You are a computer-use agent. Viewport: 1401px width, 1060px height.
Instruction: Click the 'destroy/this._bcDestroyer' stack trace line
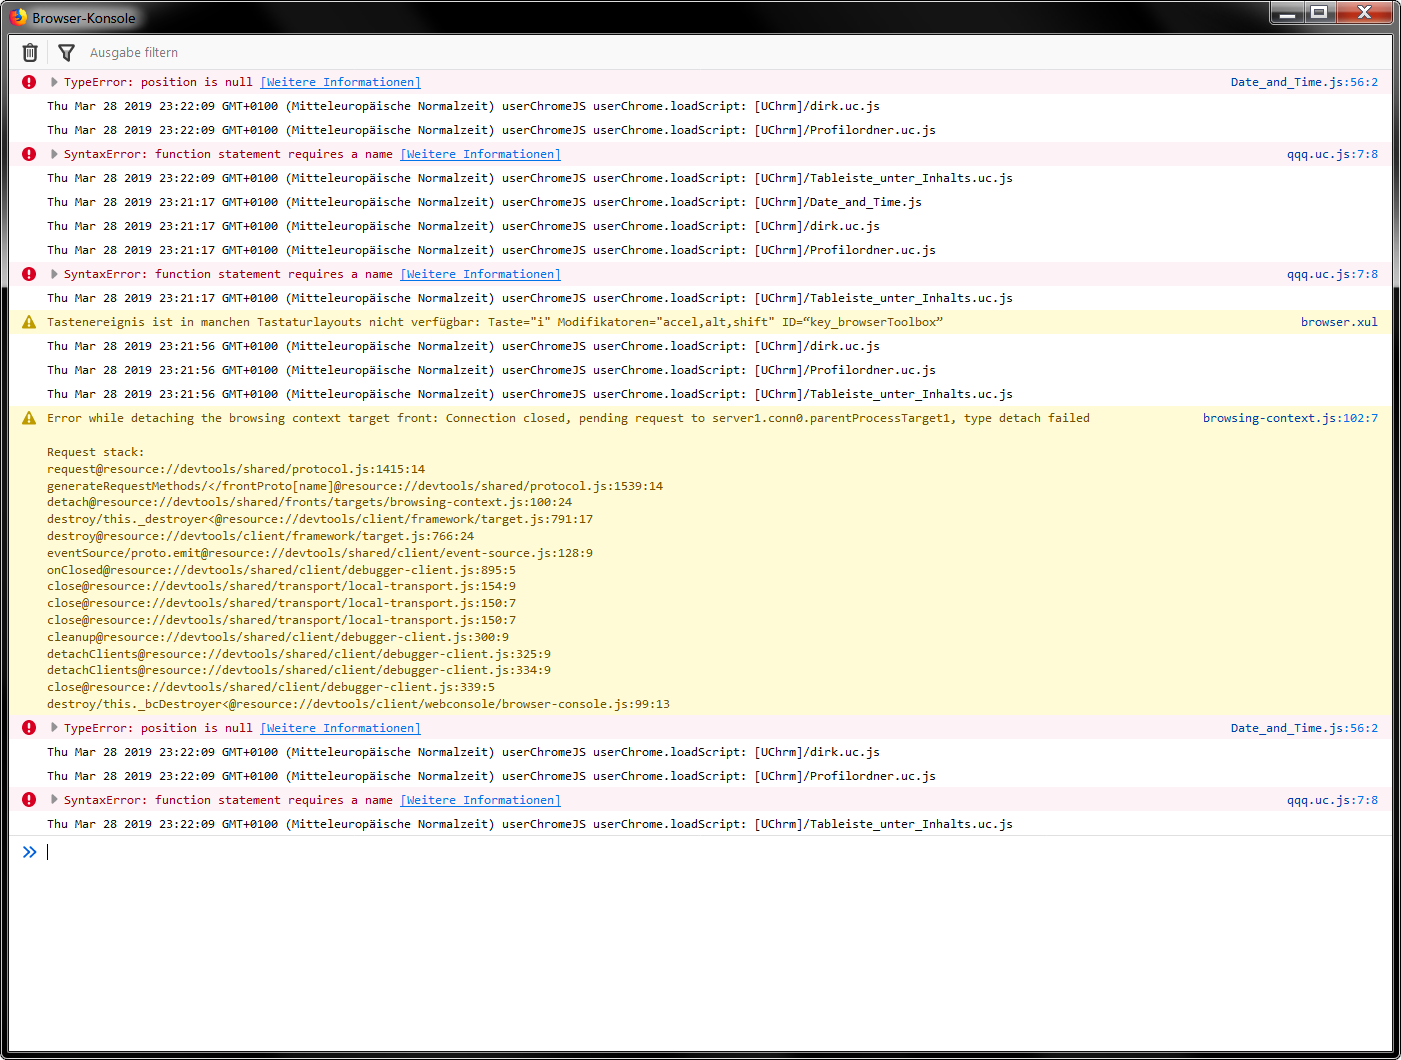[x=358, y=704]
